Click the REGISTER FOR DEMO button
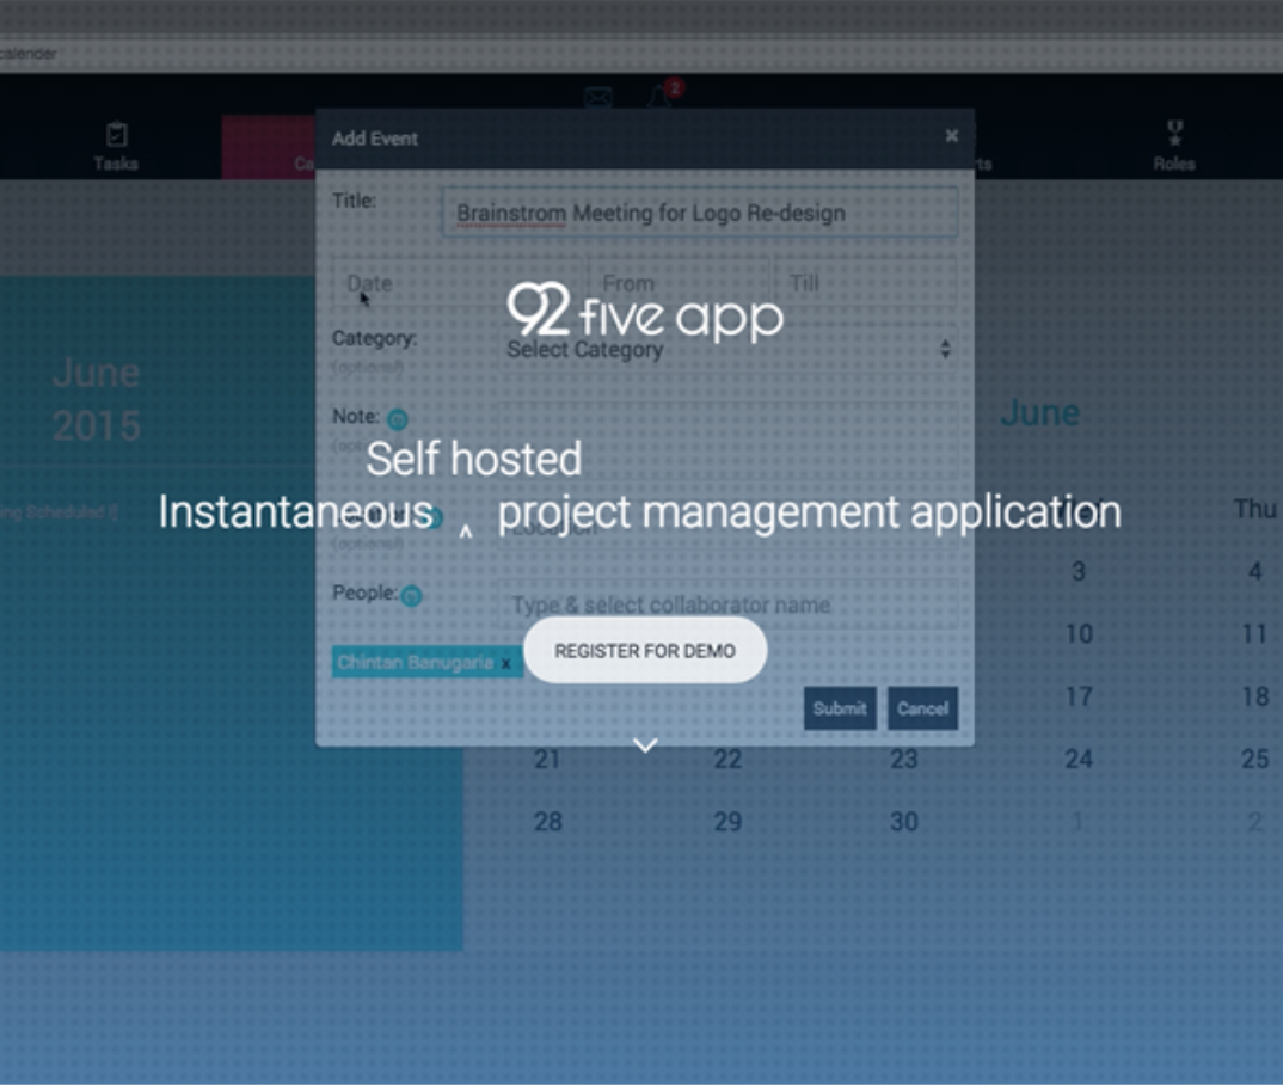 pos(645,651)
